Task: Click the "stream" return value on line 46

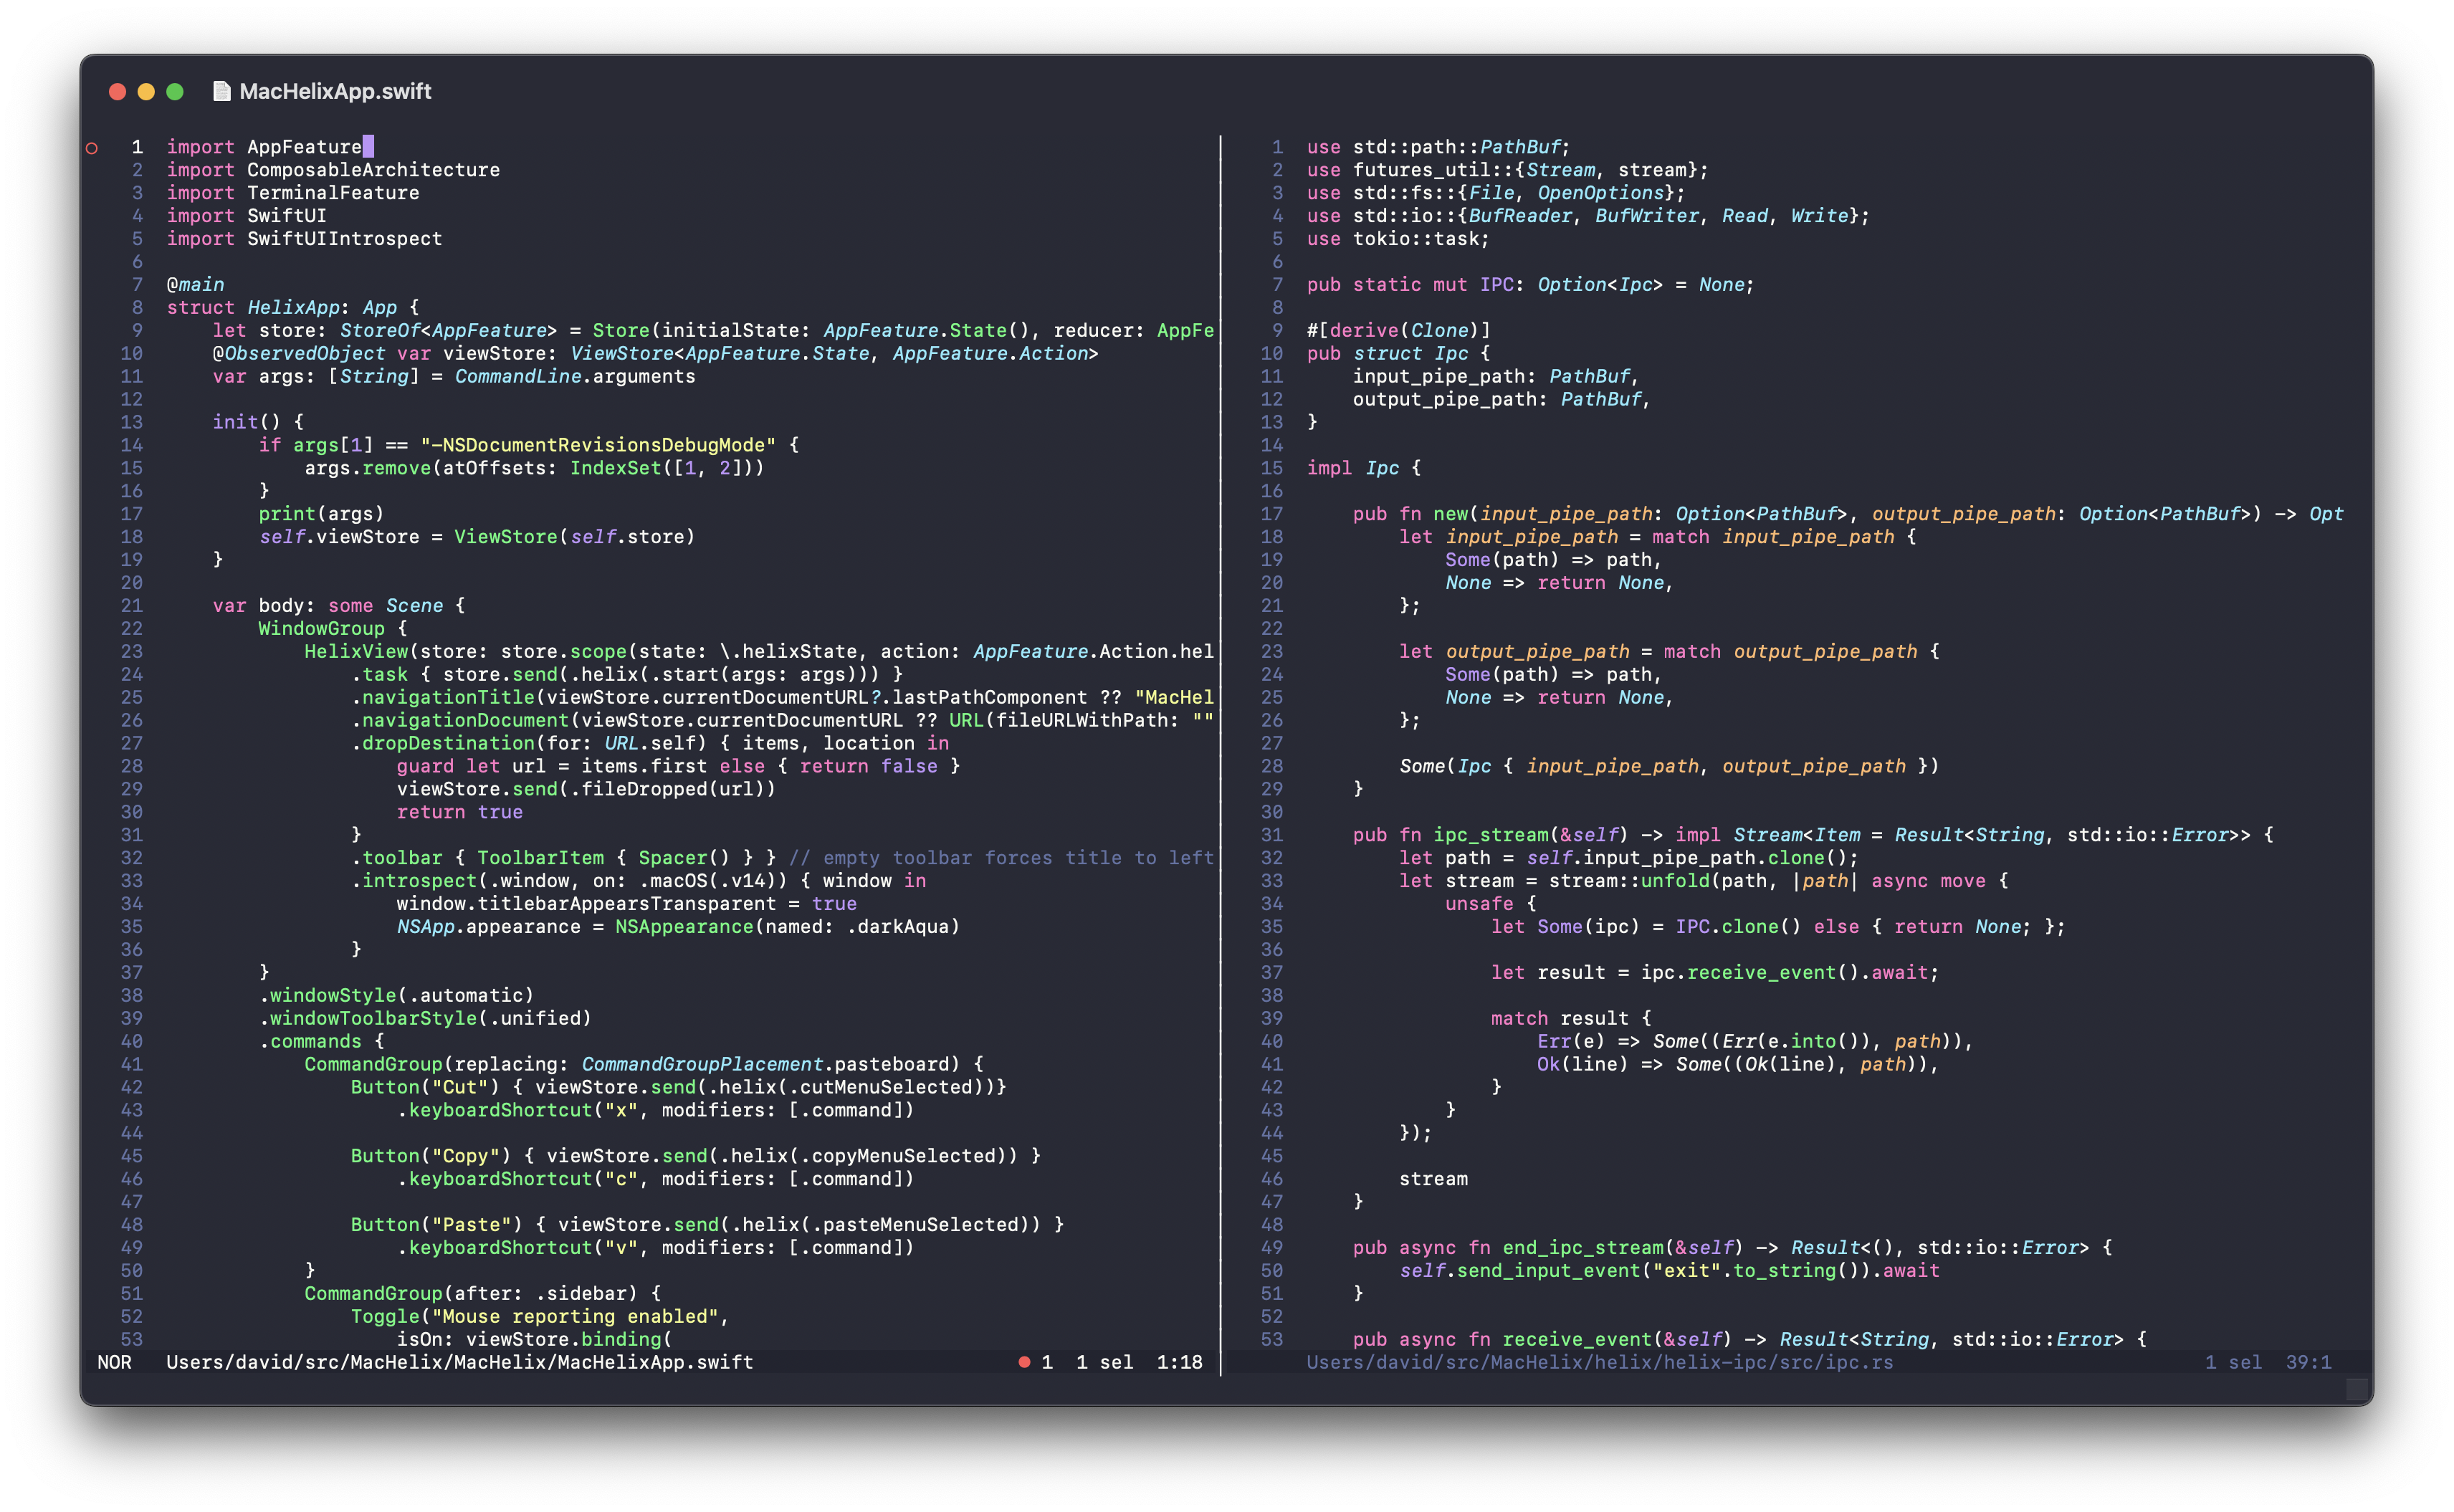Action: [1433, 1180]
